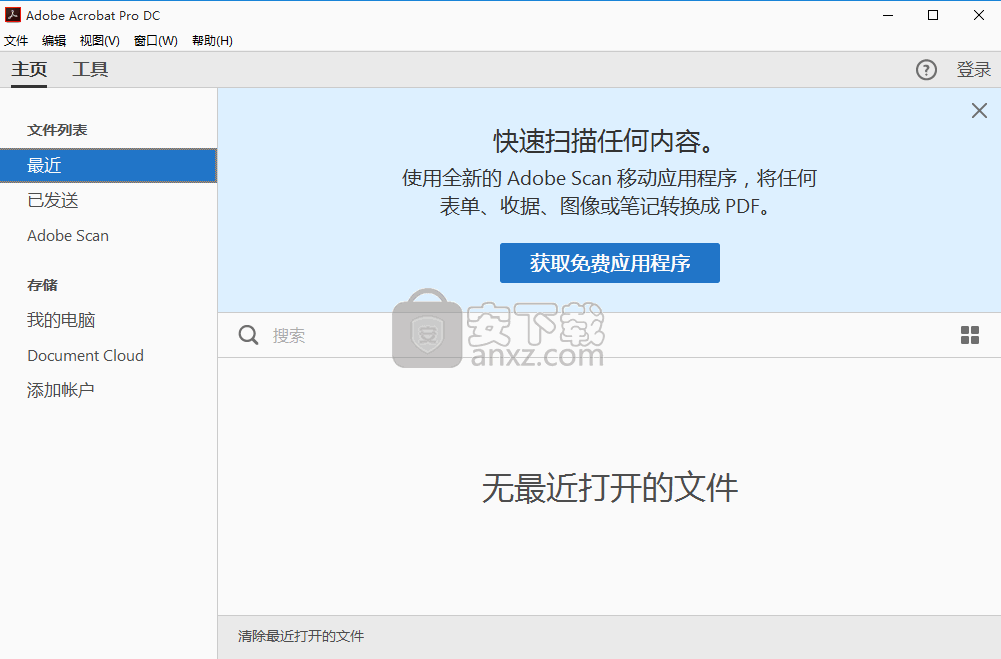Close the Adobe Scan promo banner
The width and height of the screenshot is (1001, 659).
pyautogui.click(x=979, y=110)
